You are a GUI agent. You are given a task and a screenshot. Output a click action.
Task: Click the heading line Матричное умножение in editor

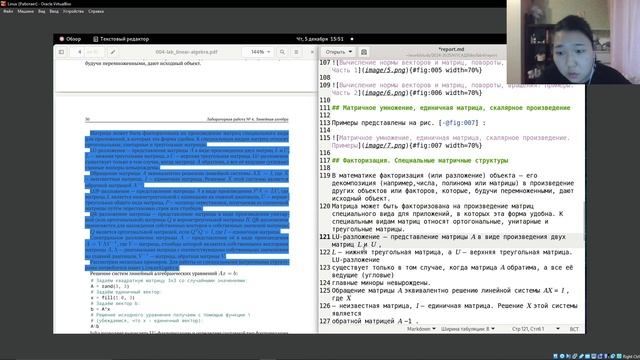[x=451, y=108]
